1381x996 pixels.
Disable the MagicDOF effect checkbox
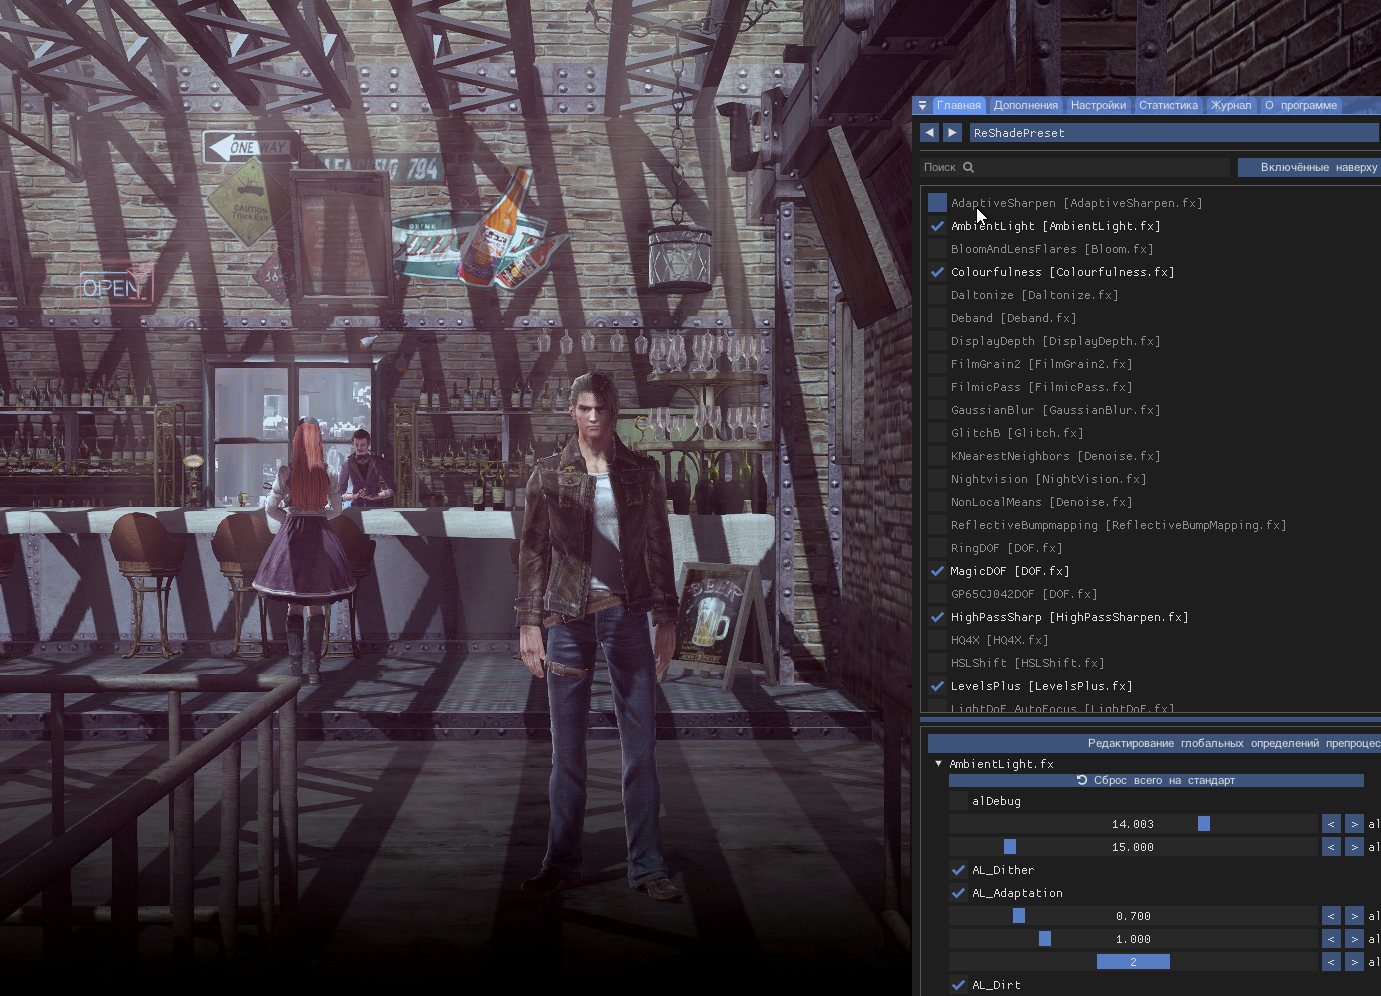pos(937,571)
